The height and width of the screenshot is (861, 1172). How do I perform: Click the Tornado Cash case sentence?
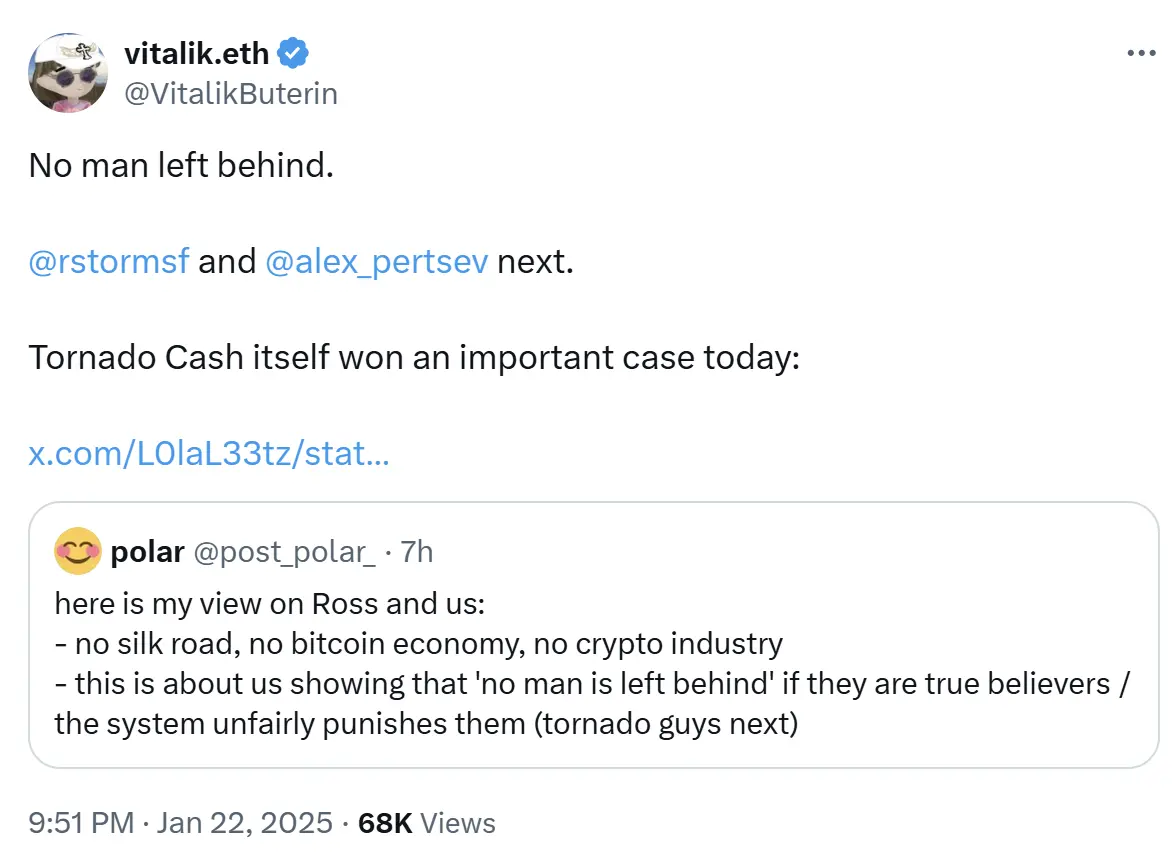point(414,357)
